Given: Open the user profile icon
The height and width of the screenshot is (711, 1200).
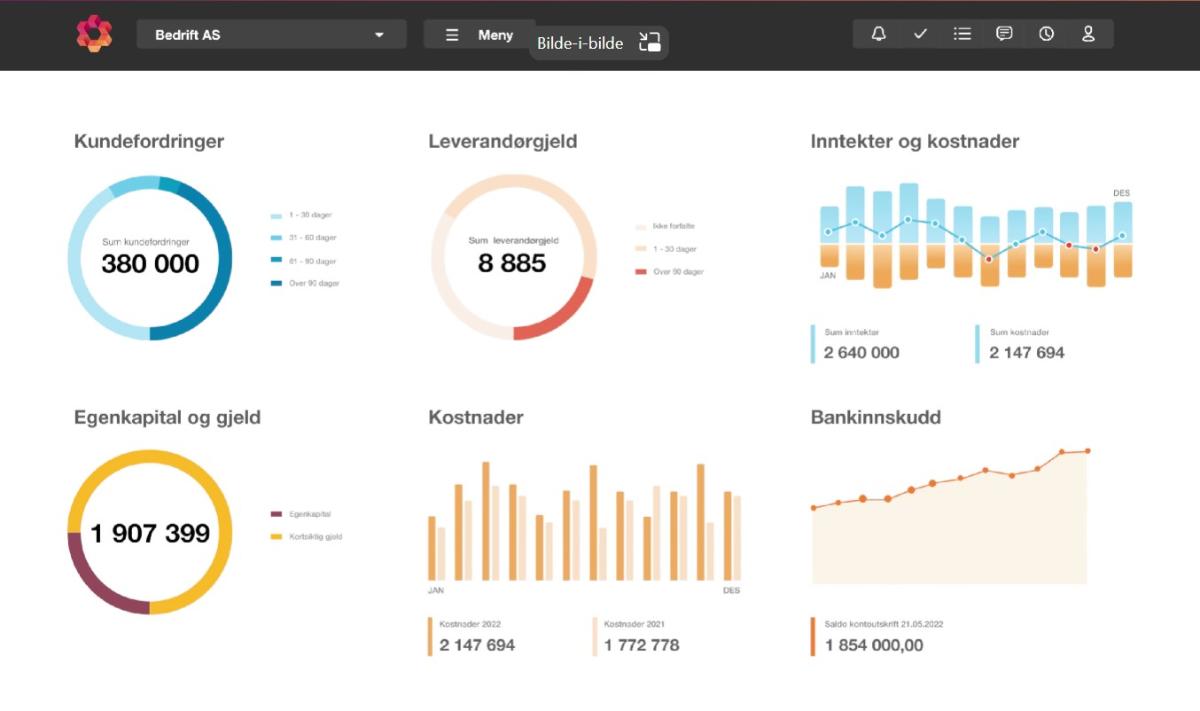Looking at the screenshot, I should coord(1088,34).
